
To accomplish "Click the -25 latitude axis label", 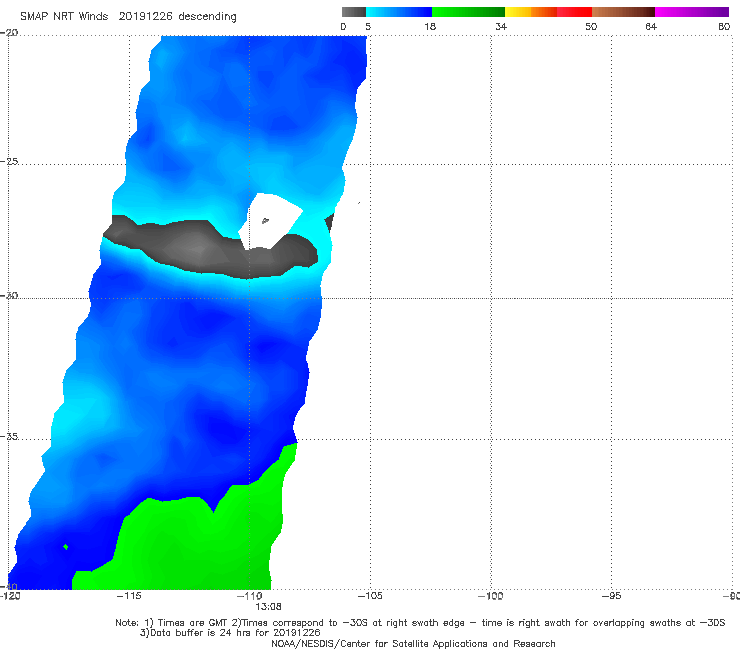I will [x=9, y=161].
